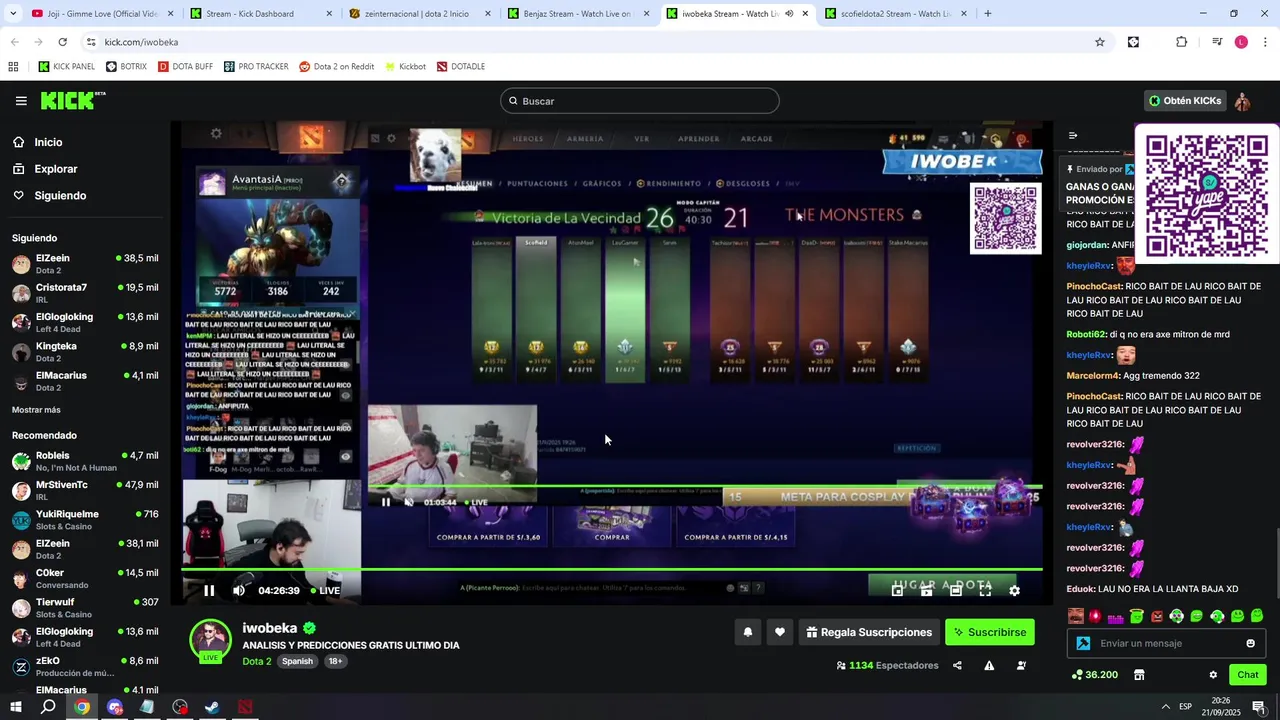Open YukiRiquelme recommended channel
This screenshot has width=1280, height=720.
click(85, 520)
